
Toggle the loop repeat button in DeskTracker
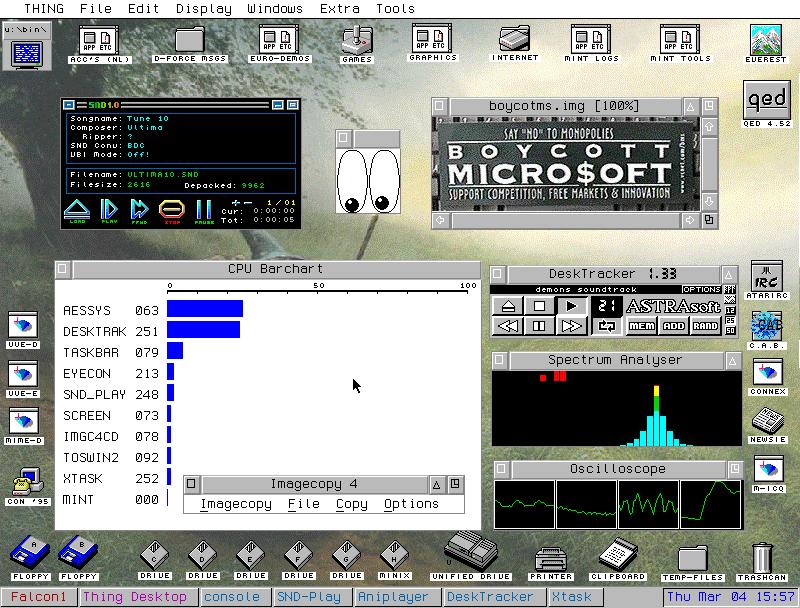coord(607,326)
